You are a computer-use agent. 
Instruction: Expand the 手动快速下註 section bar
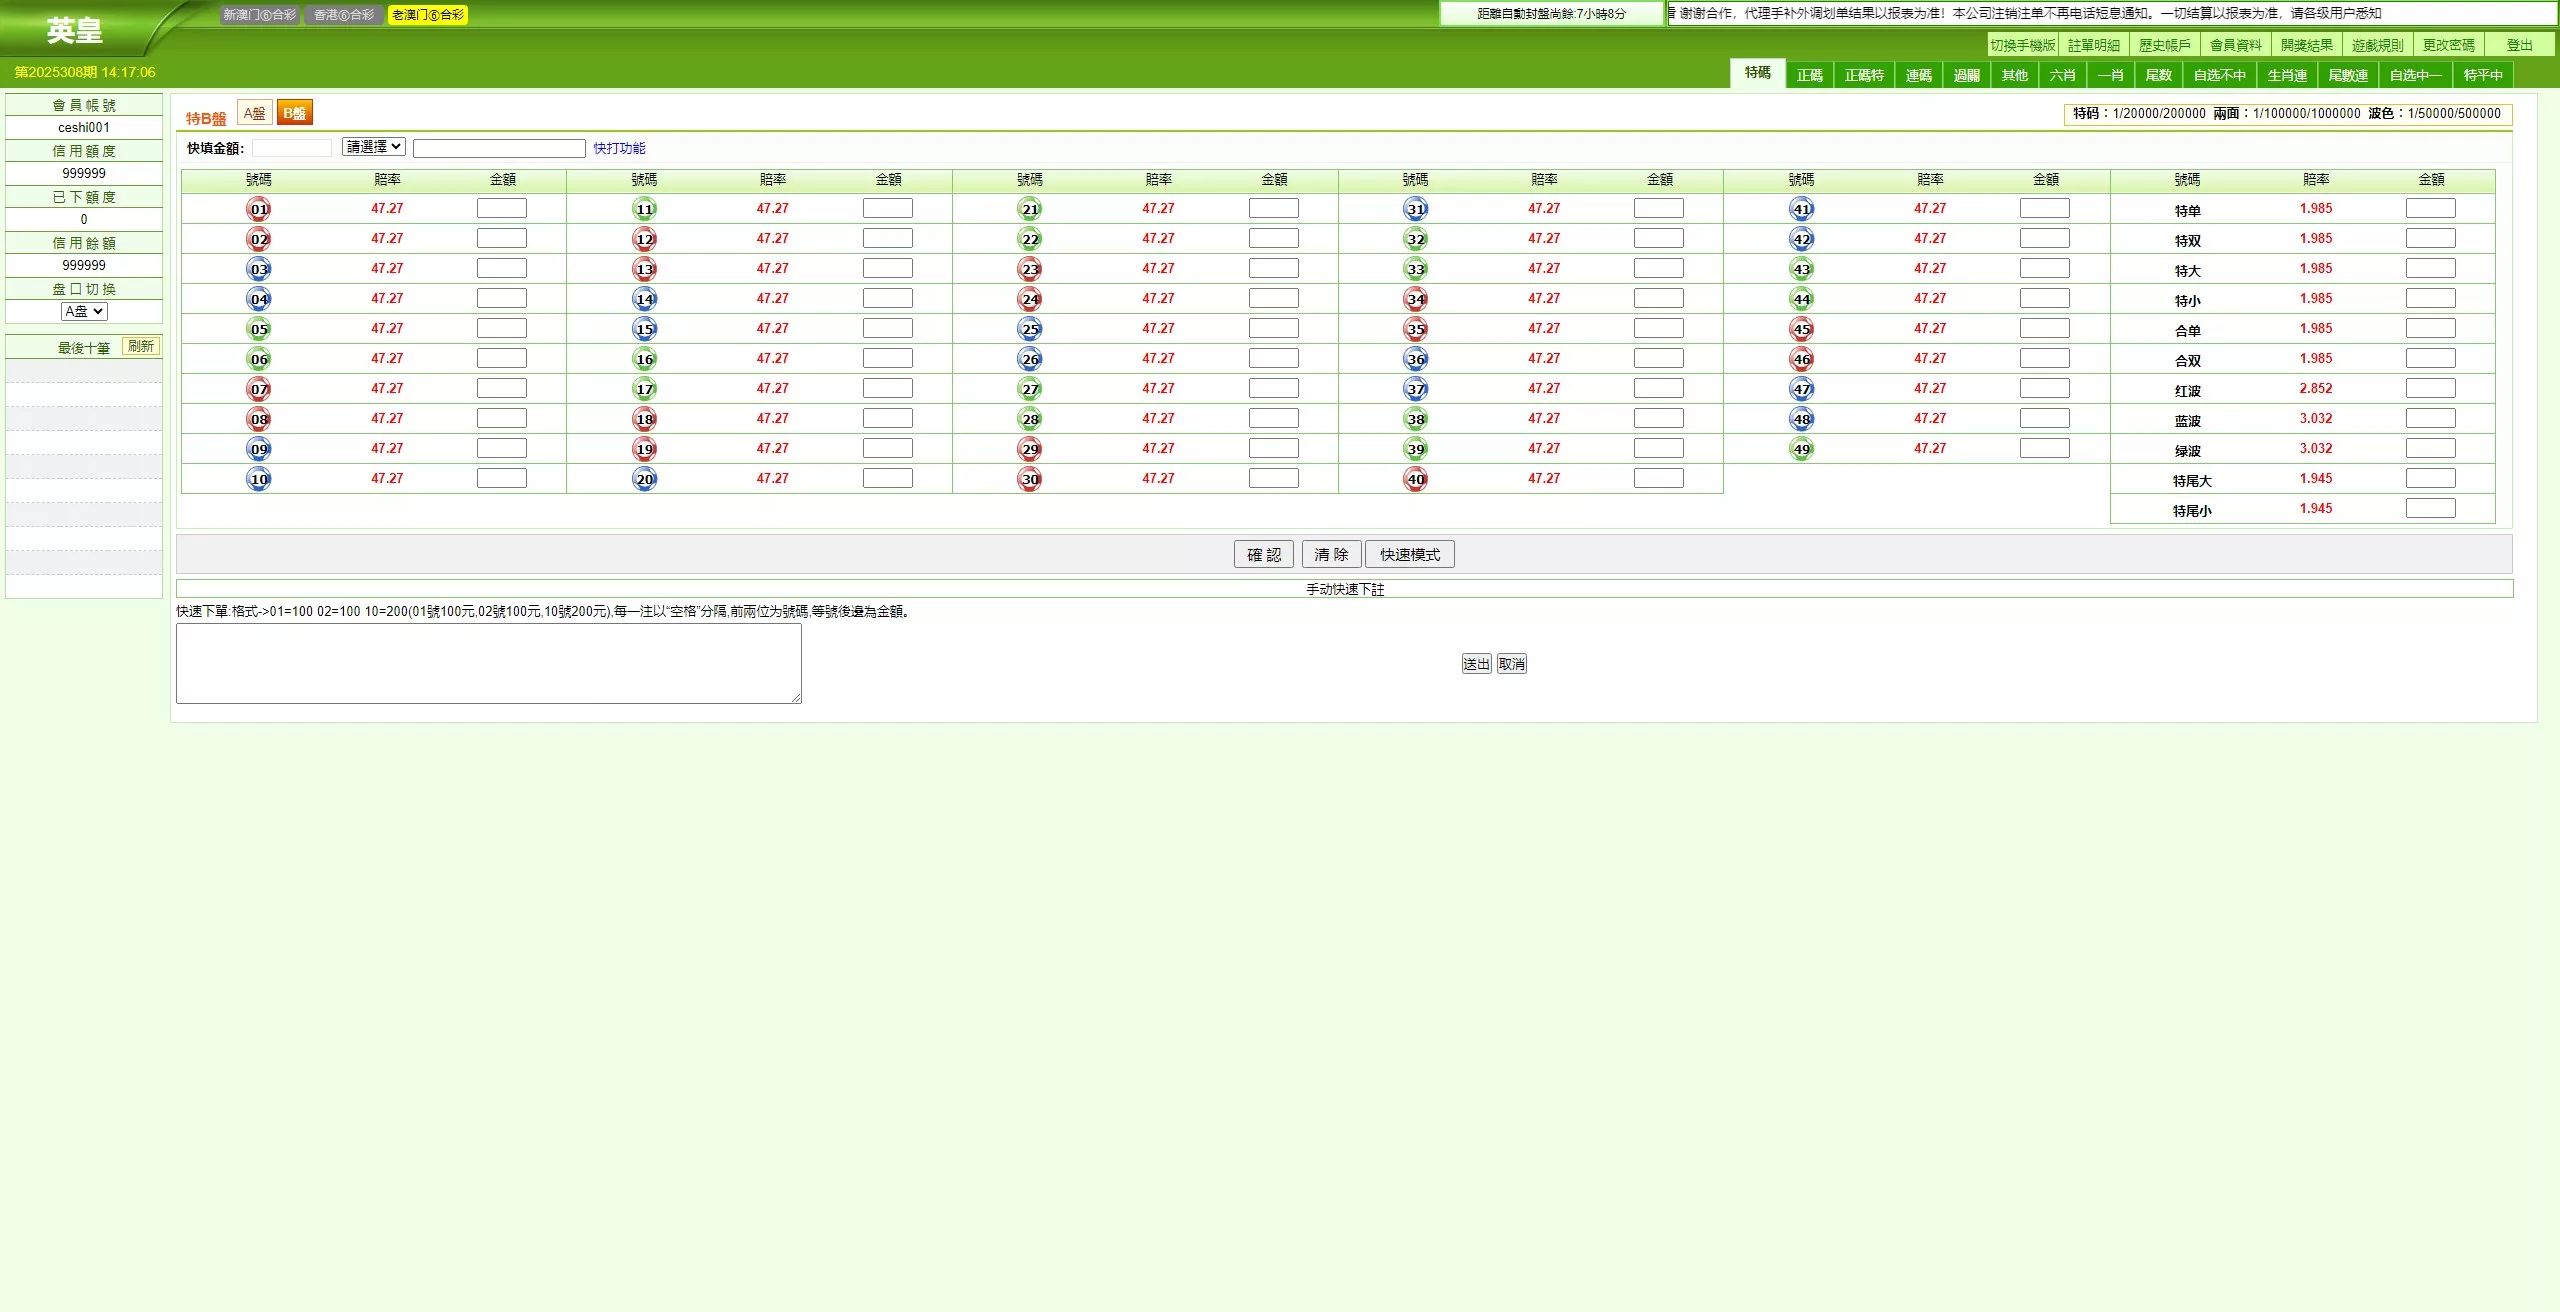click(x=1344, y=589)
